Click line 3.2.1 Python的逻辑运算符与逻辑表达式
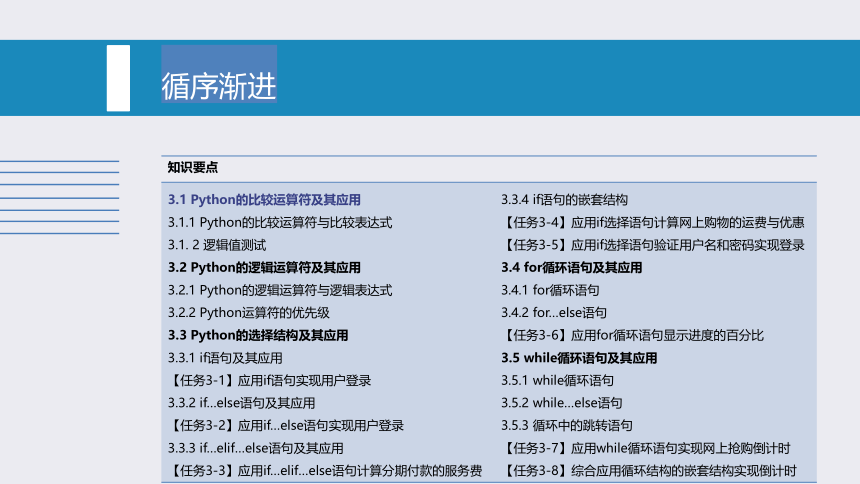This screenshot has width=860, height=484. coord(280,290)
